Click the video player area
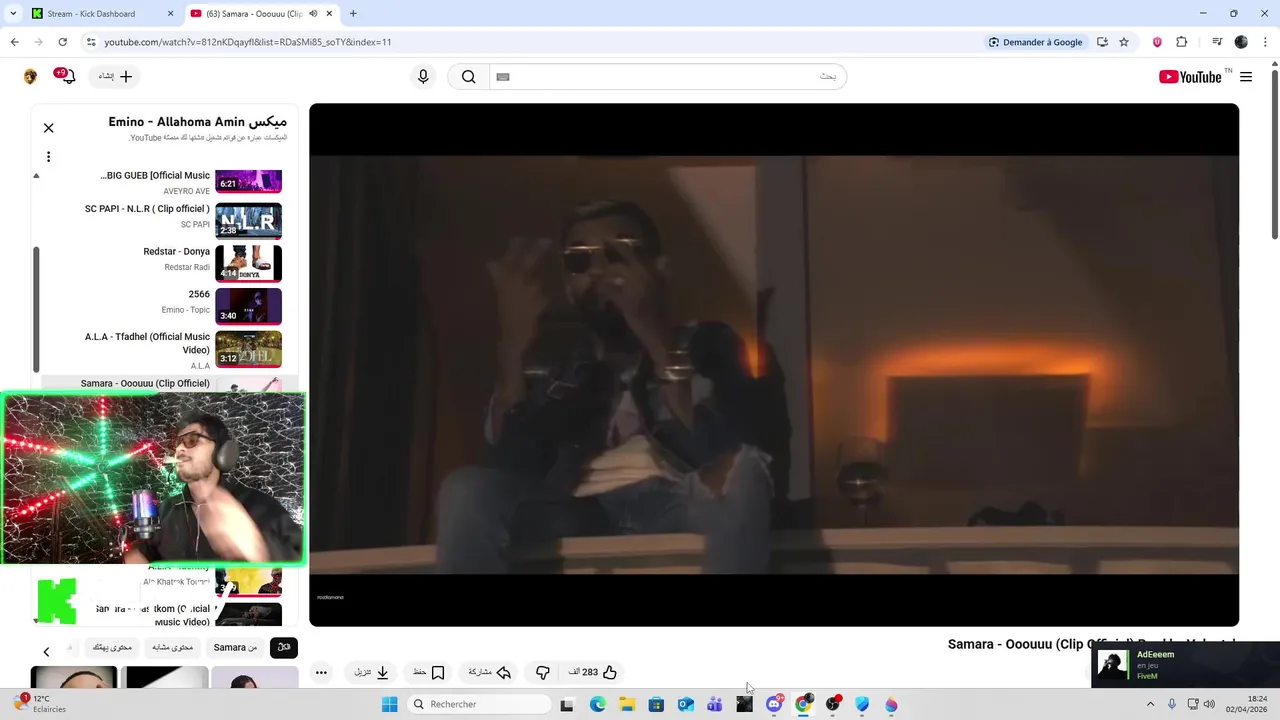1280x720 pixels. (x=774, y=365)
